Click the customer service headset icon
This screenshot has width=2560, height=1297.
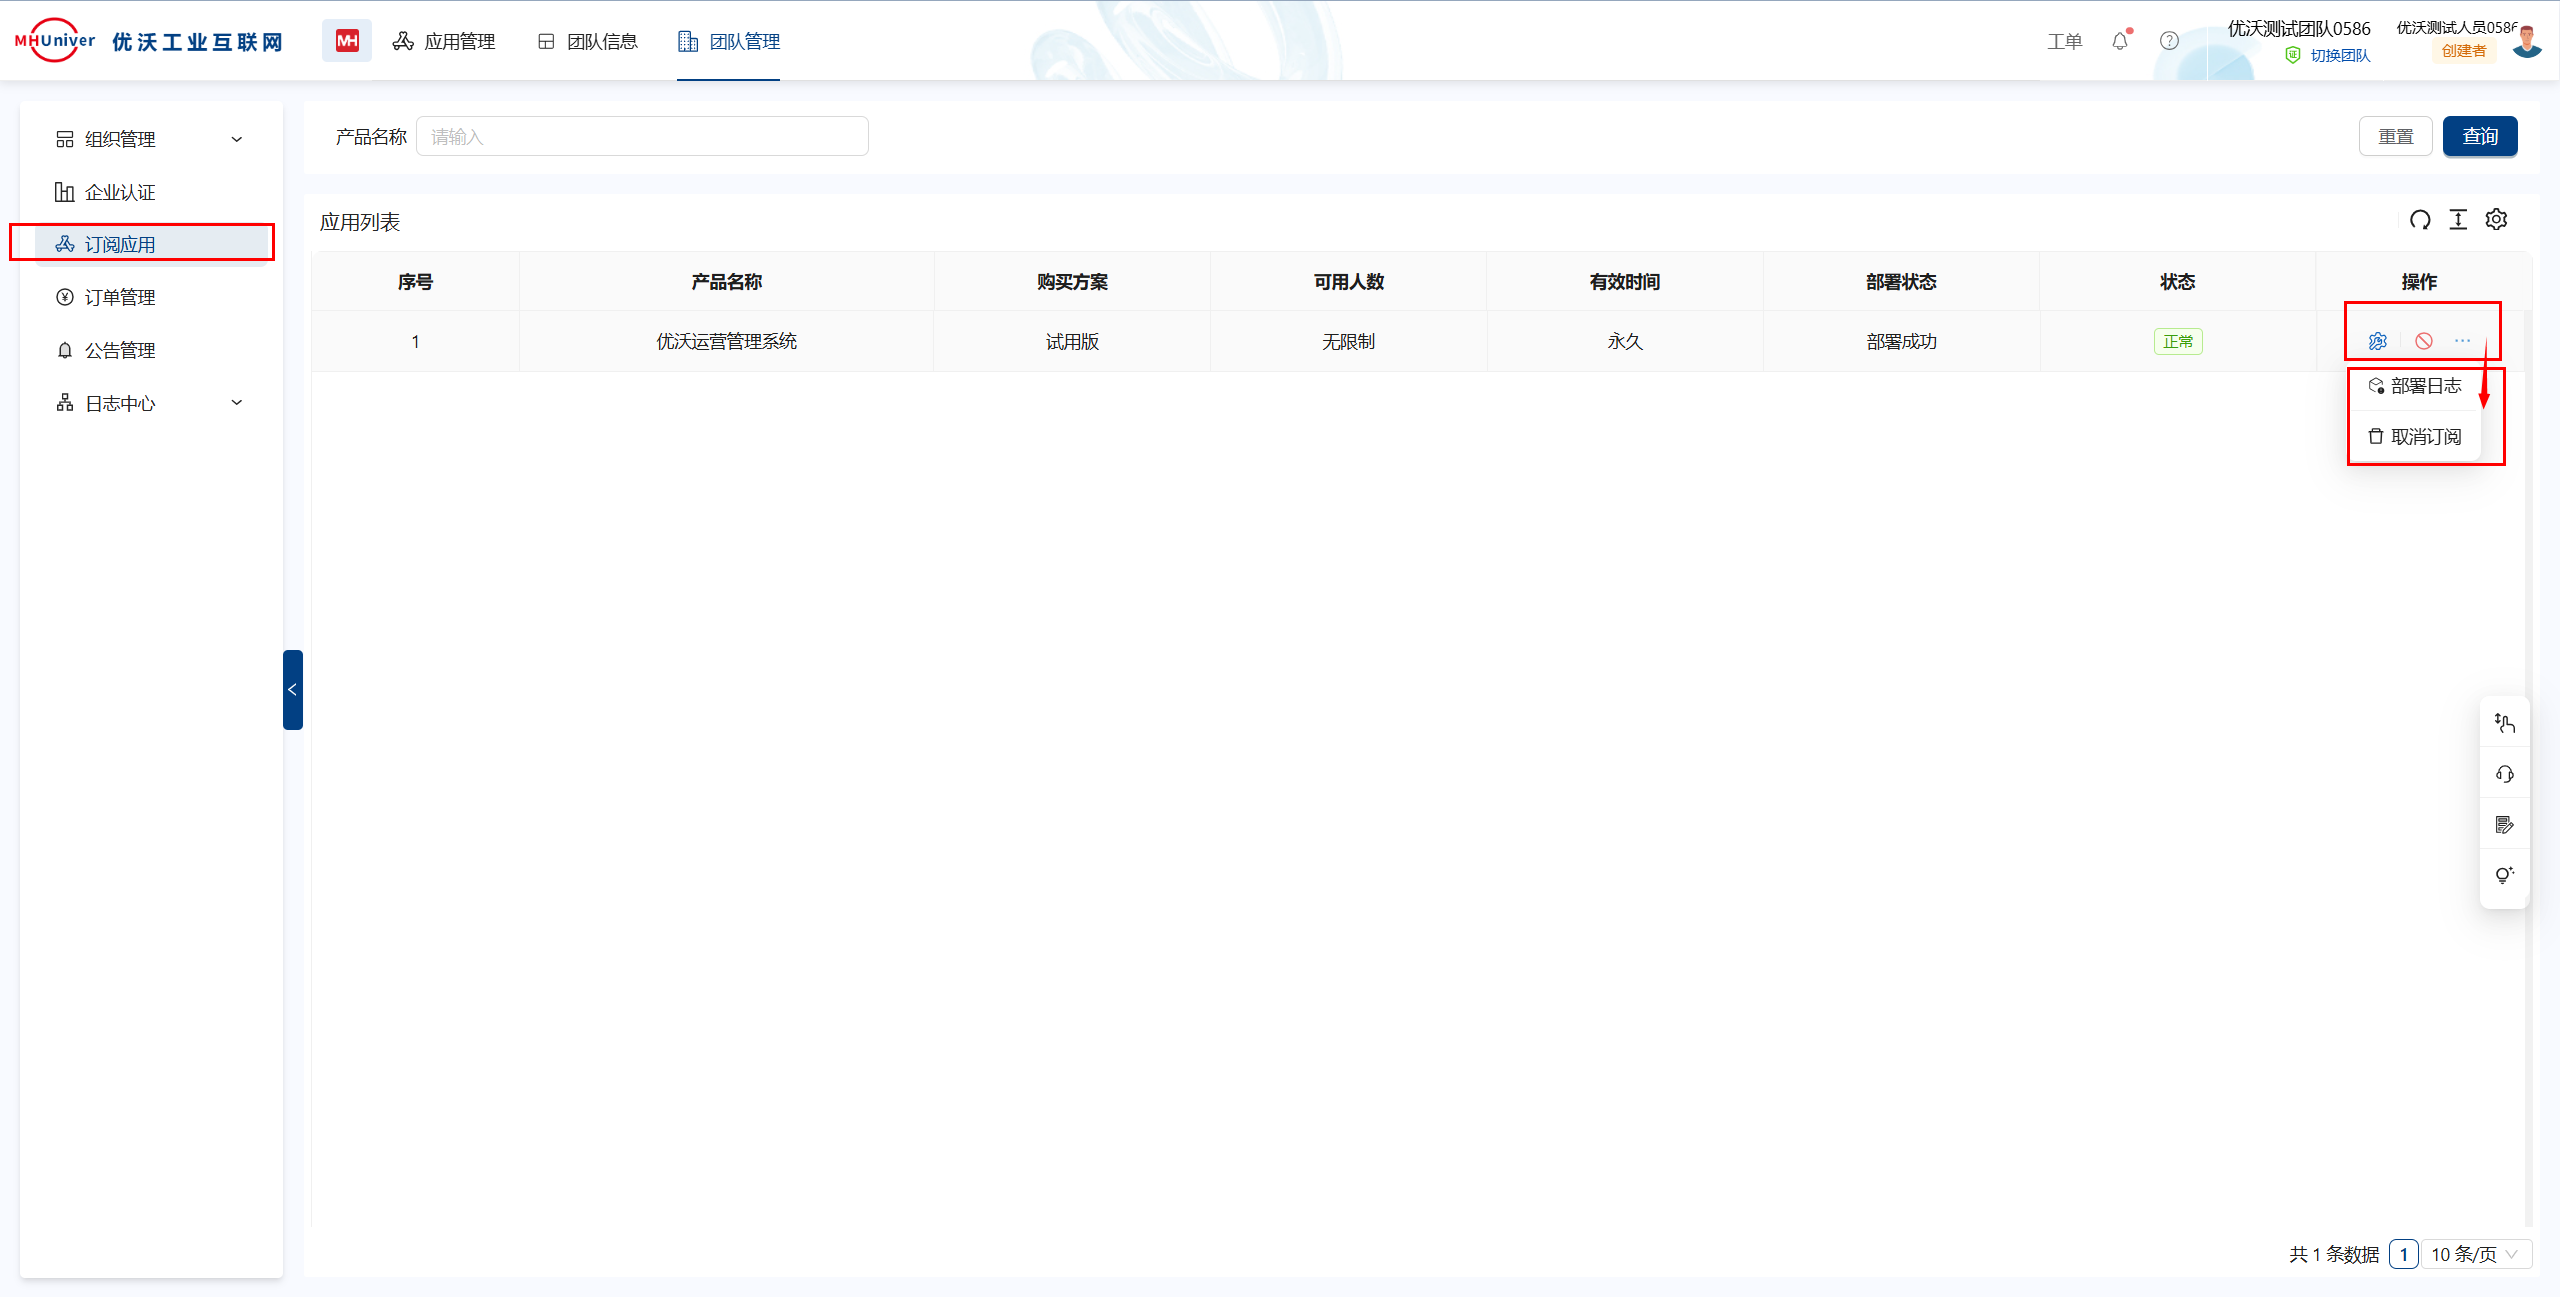pos(2505,774)
